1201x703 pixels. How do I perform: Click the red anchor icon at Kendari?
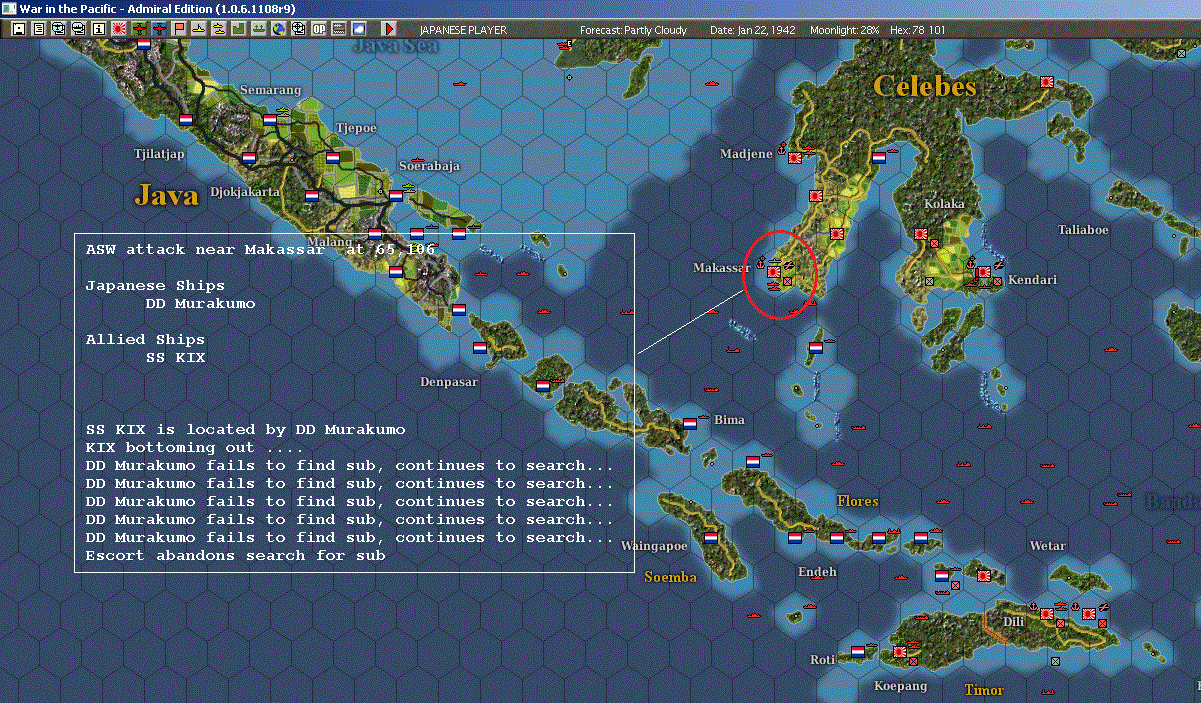[971, 264]
